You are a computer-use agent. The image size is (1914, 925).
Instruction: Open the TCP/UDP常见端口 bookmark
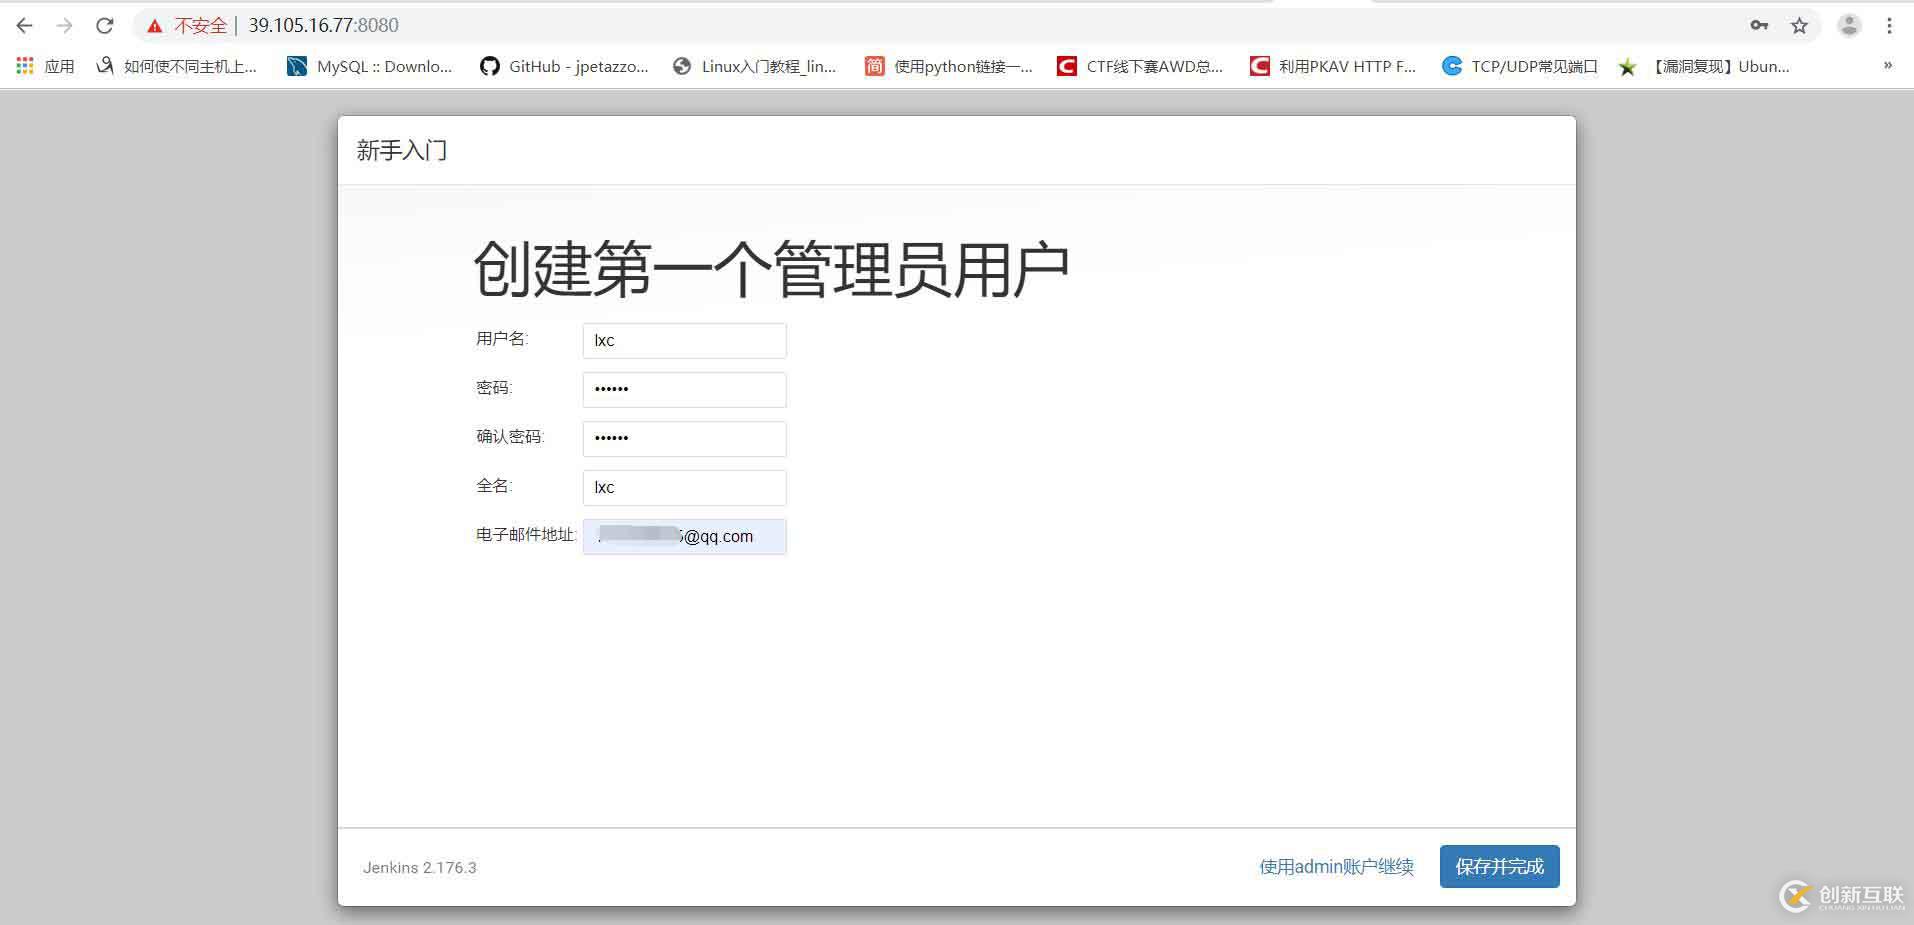pyautogui.click(x=1520, y=67)
